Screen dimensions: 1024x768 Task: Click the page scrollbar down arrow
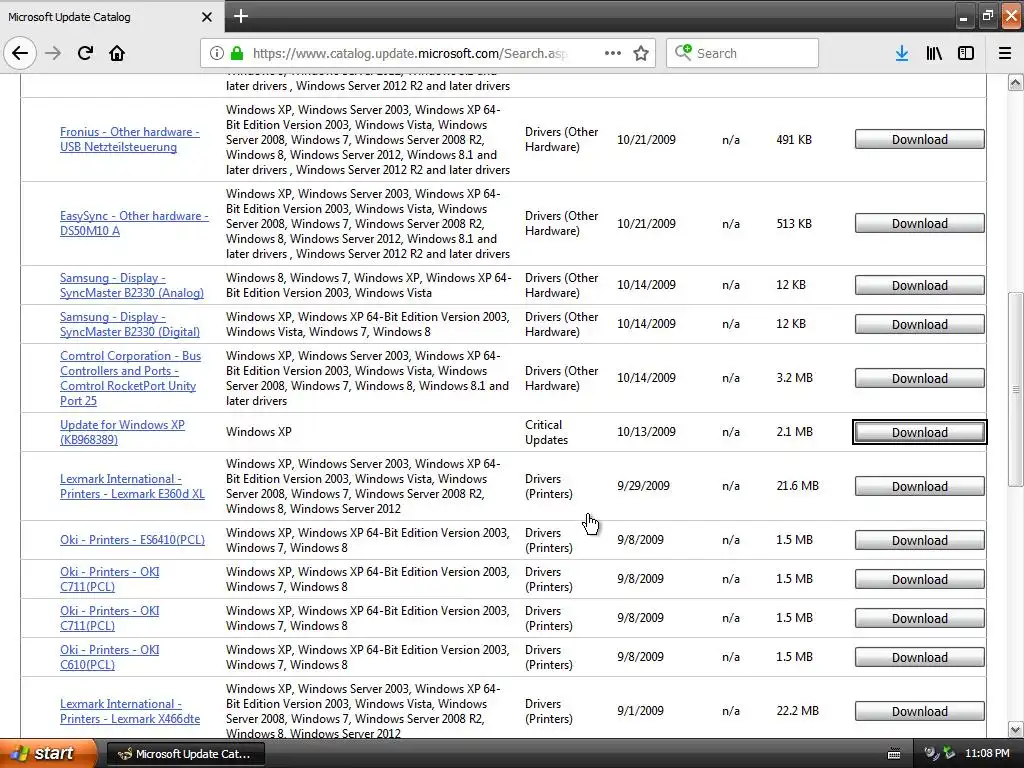click(x=1016, y=729)
